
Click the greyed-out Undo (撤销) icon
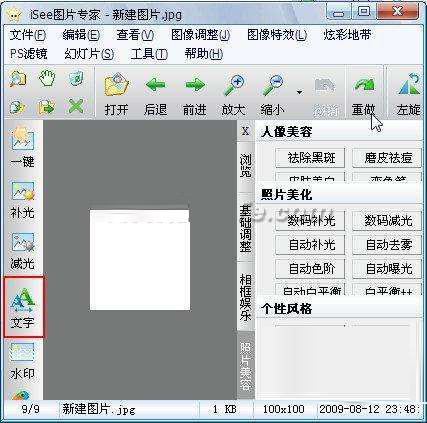(325, 86)
